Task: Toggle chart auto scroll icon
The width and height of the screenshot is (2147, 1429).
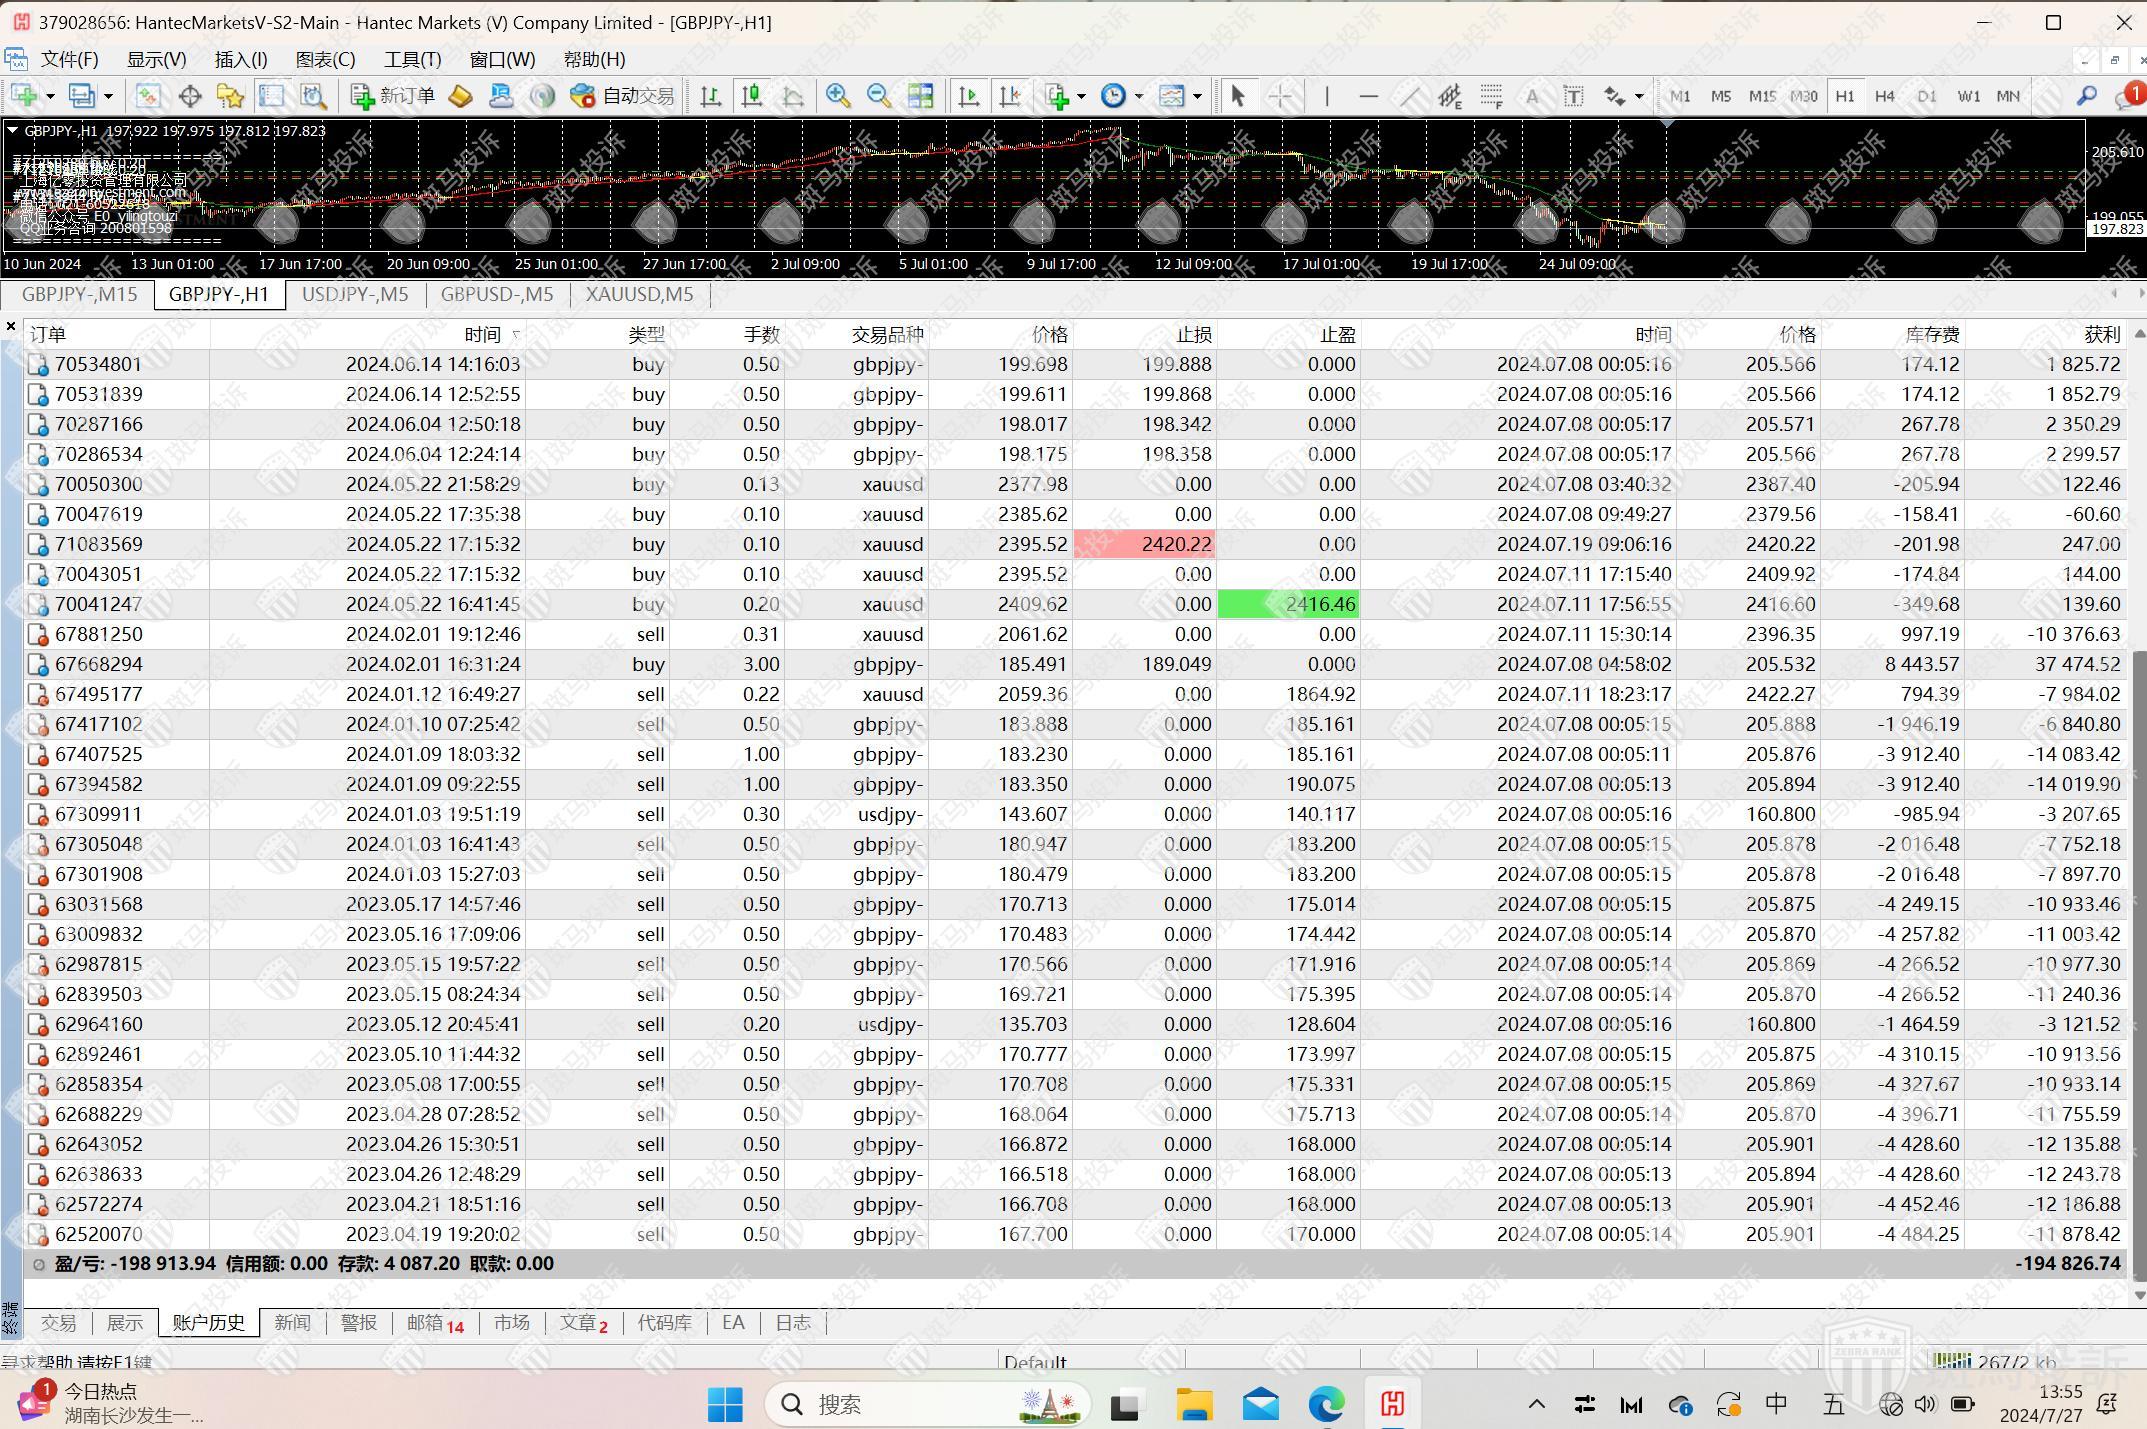Action: [x=969, y=96]
